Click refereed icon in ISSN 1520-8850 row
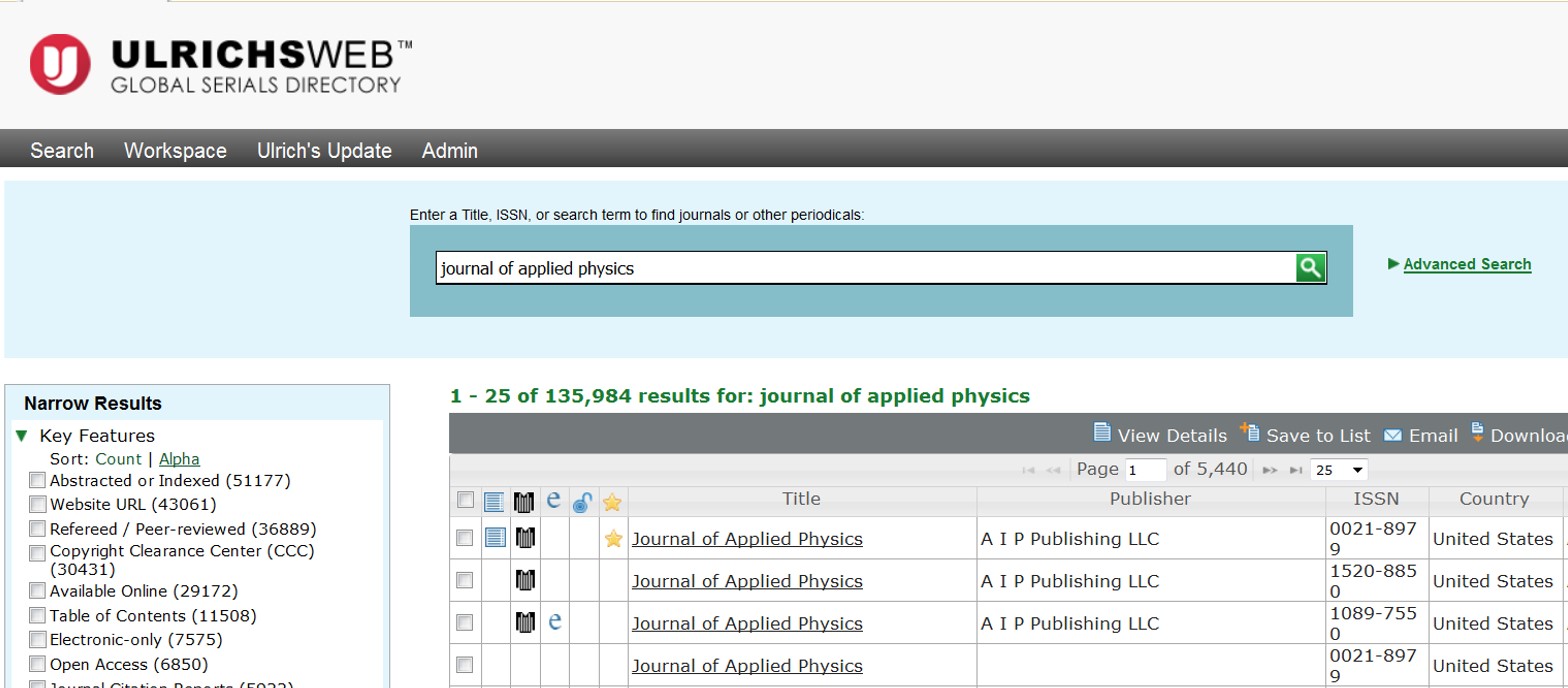The width and height of the screenshot is (1568, 688). pos(524,580)
